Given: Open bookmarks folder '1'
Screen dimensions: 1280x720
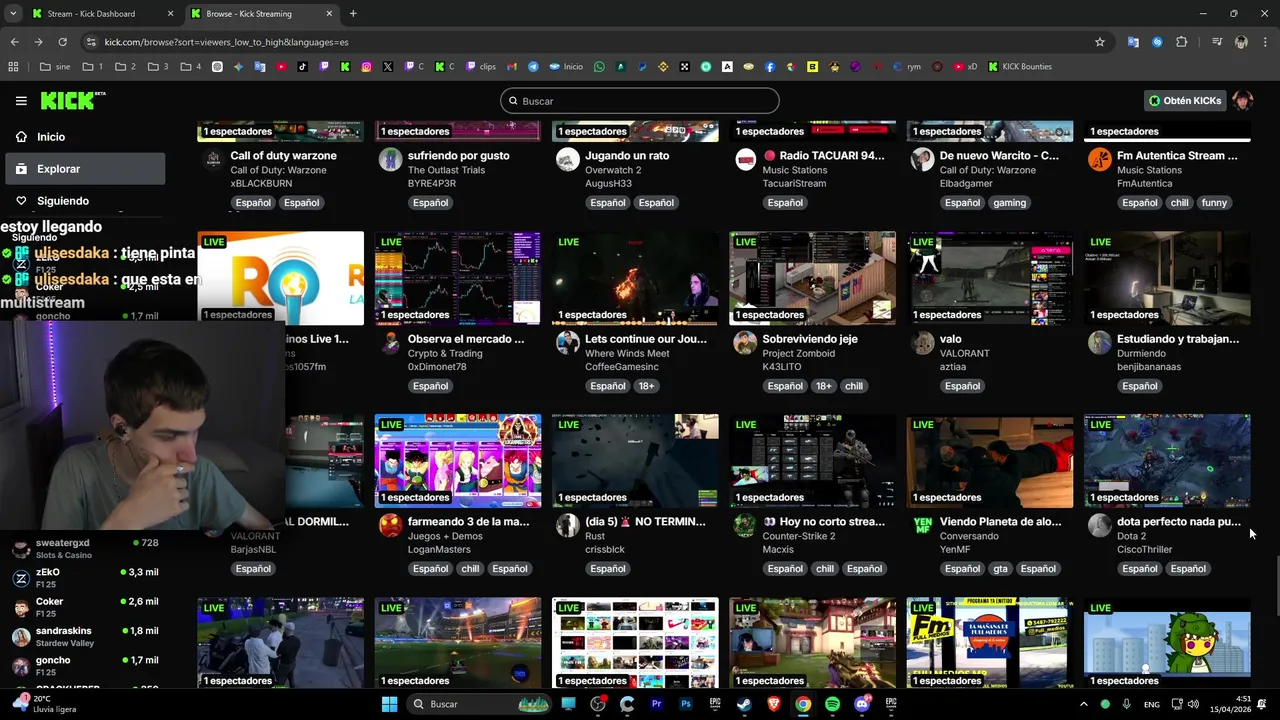Looking at the screenshot, I should [x=93, y=67].
